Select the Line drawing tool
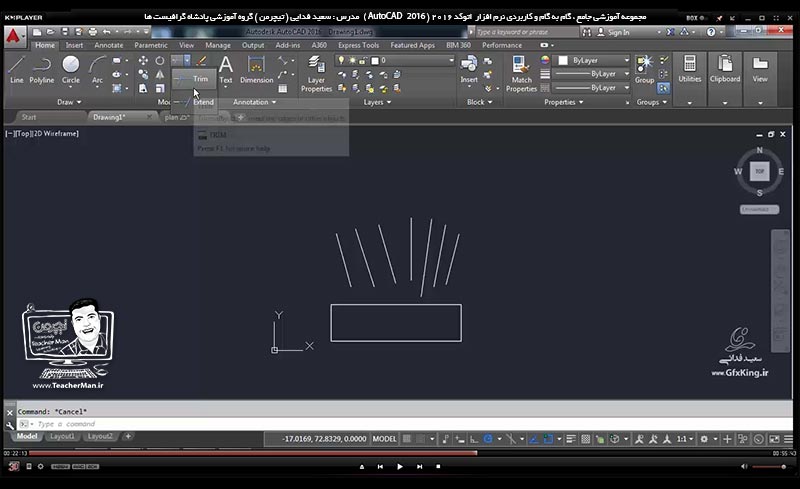The width and height of the screenshot is (800, 489). click(16, 69)
